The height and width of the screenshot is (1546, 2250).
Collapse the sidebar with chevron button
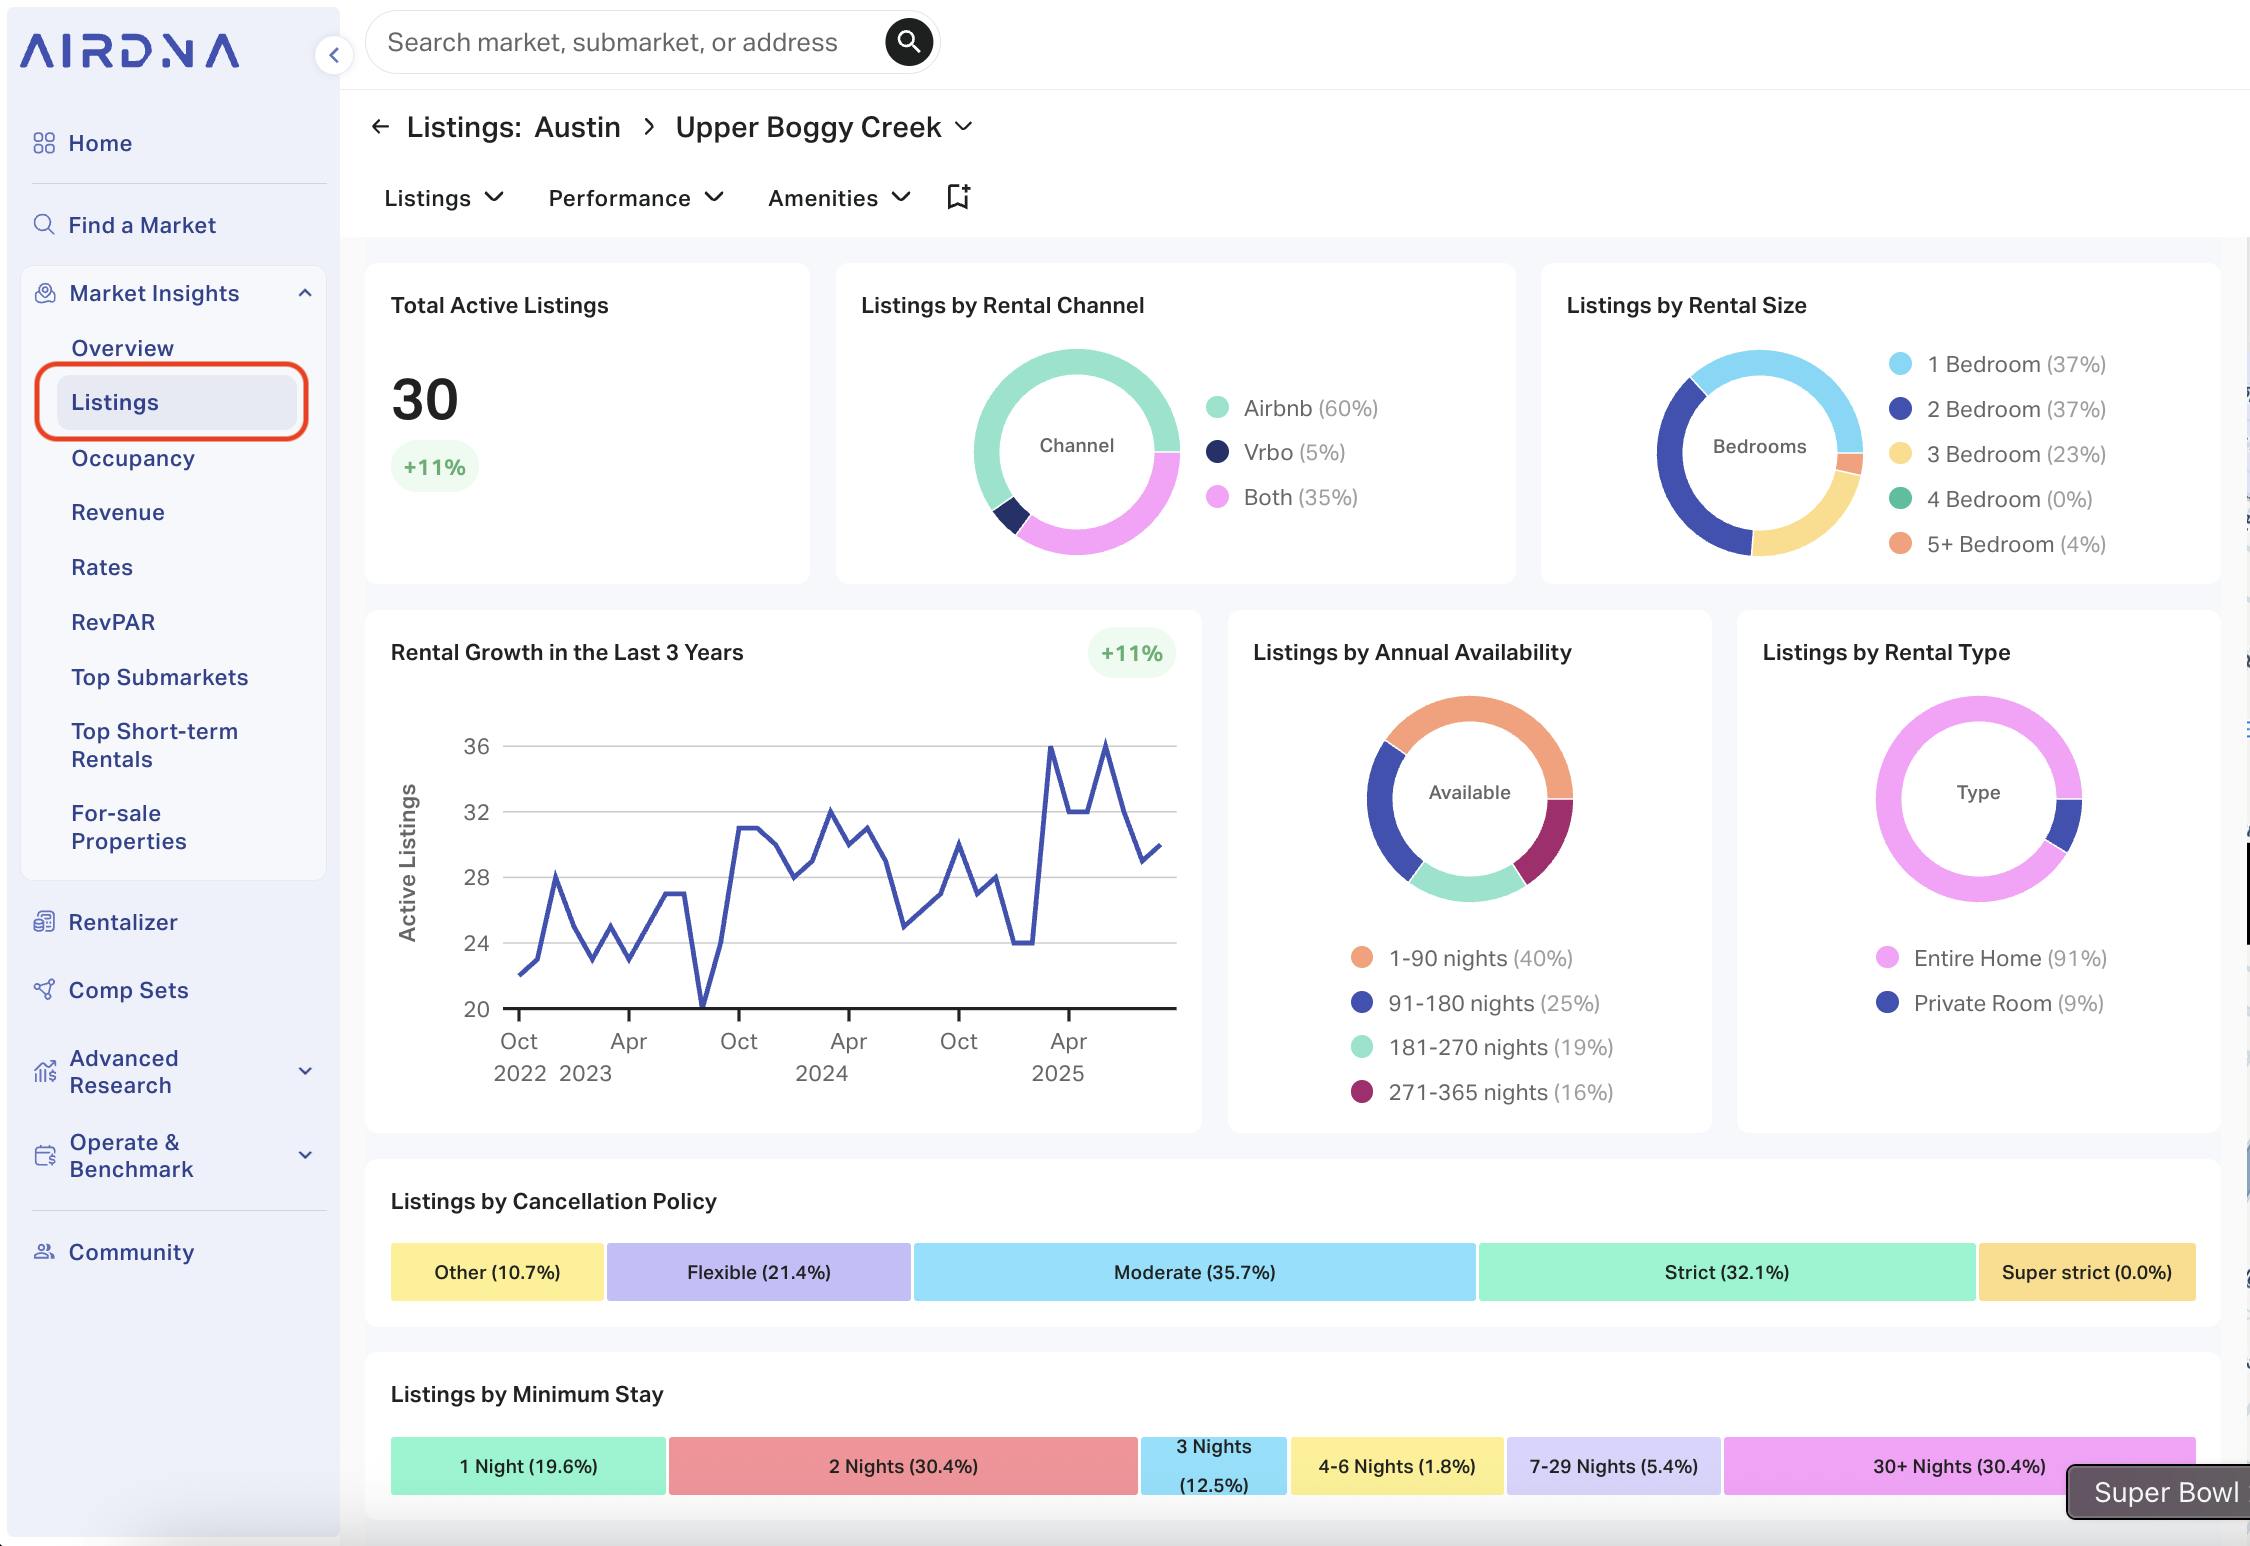point(334,55)
